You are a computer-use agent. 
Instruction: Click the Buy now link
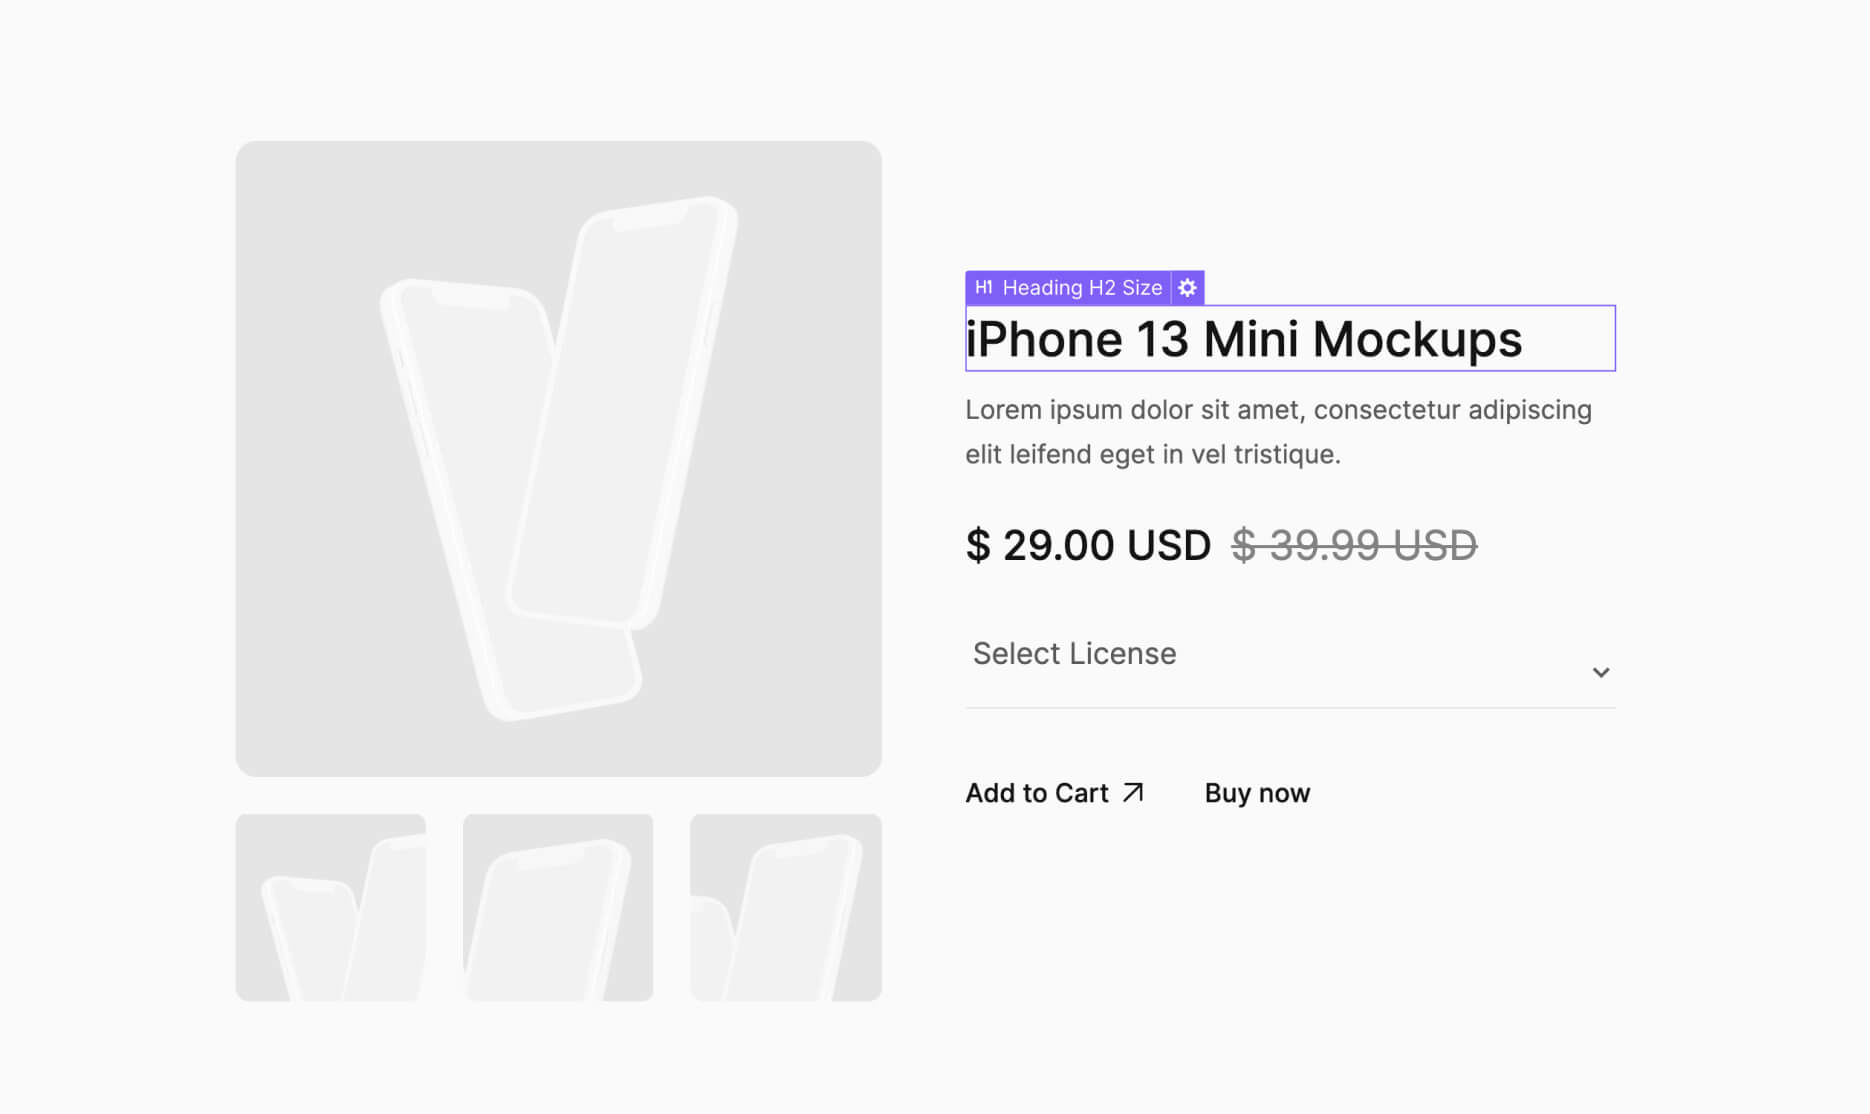tap(1257, 793)
